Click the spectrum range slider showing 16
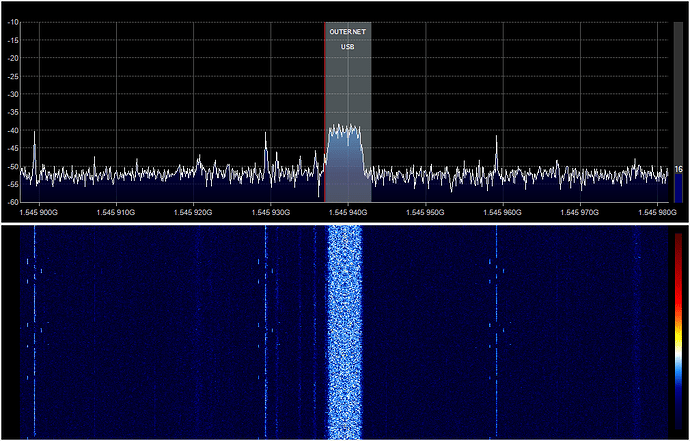690x441 pixels. pyautogui.click(x=678, y=112)
